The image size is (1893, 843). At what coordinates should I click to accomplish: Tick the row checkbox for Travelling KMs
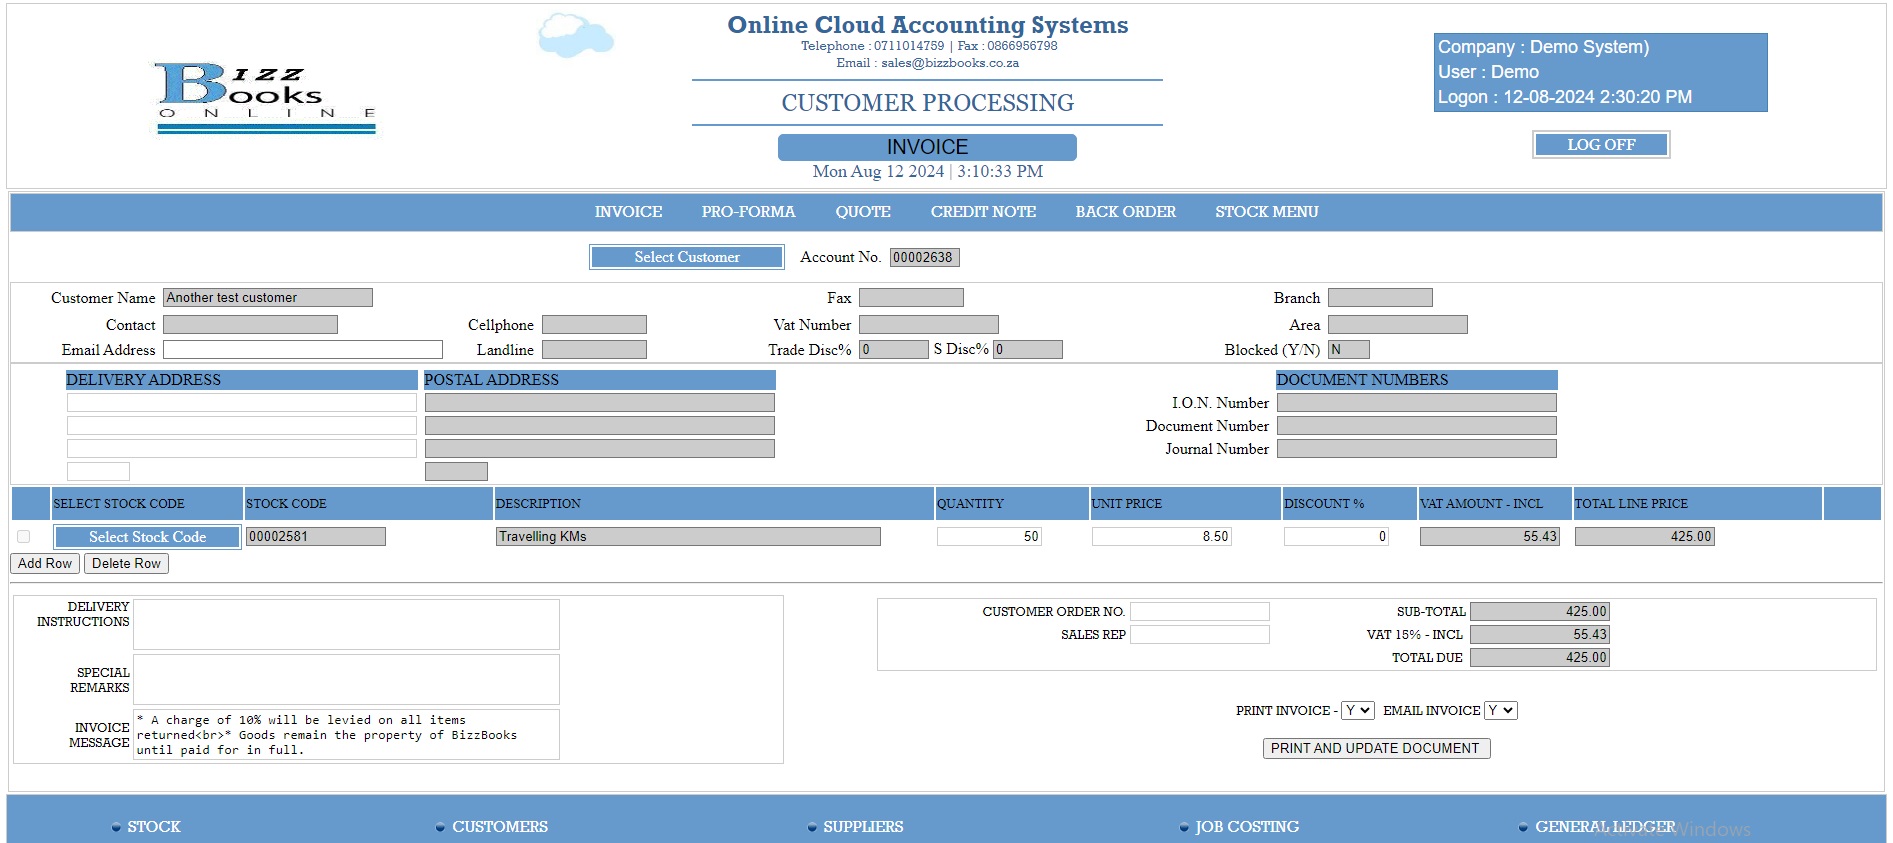tap(24, 537)
